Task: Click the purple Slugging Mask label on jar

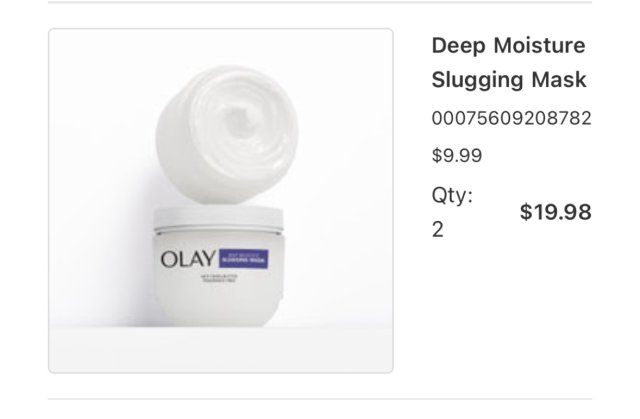Action: coord(243,259)
